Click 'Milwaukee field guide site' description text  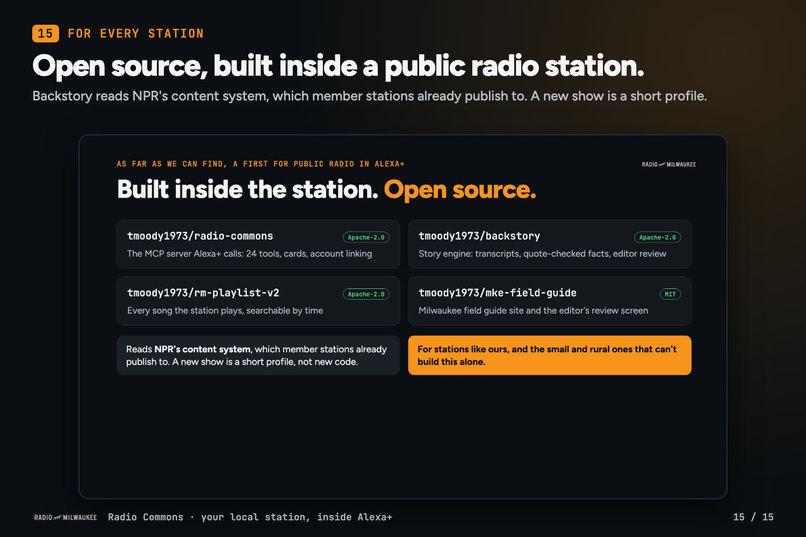533,311
